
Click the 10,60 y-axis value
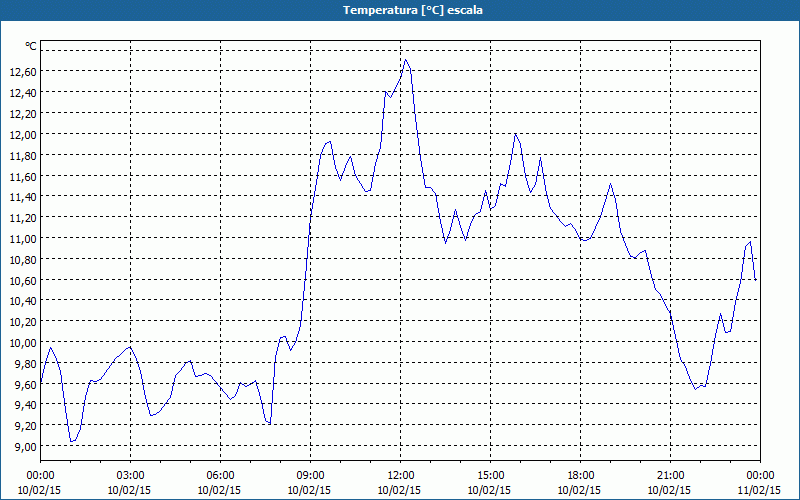23,280
